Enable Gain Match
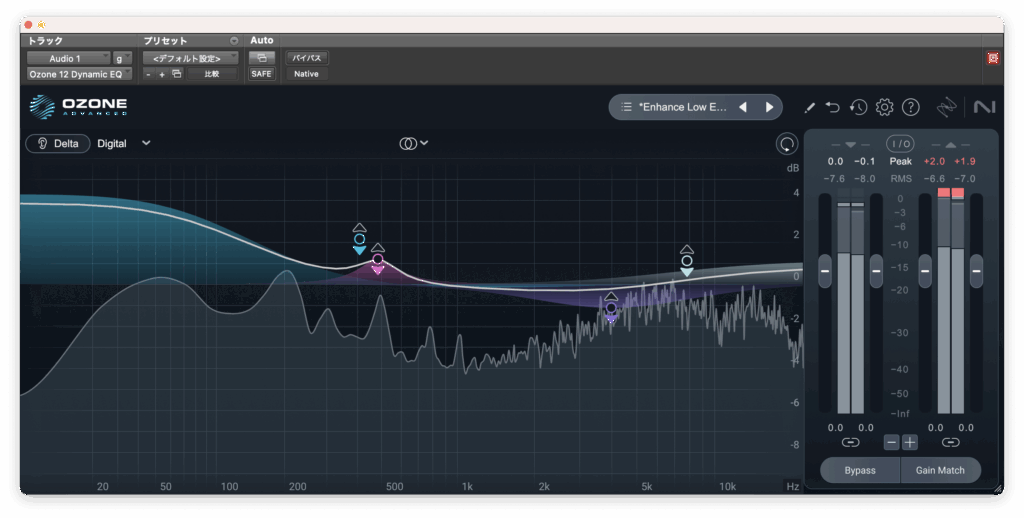Viewport: 1024px width, 518px height. (939, 470)
